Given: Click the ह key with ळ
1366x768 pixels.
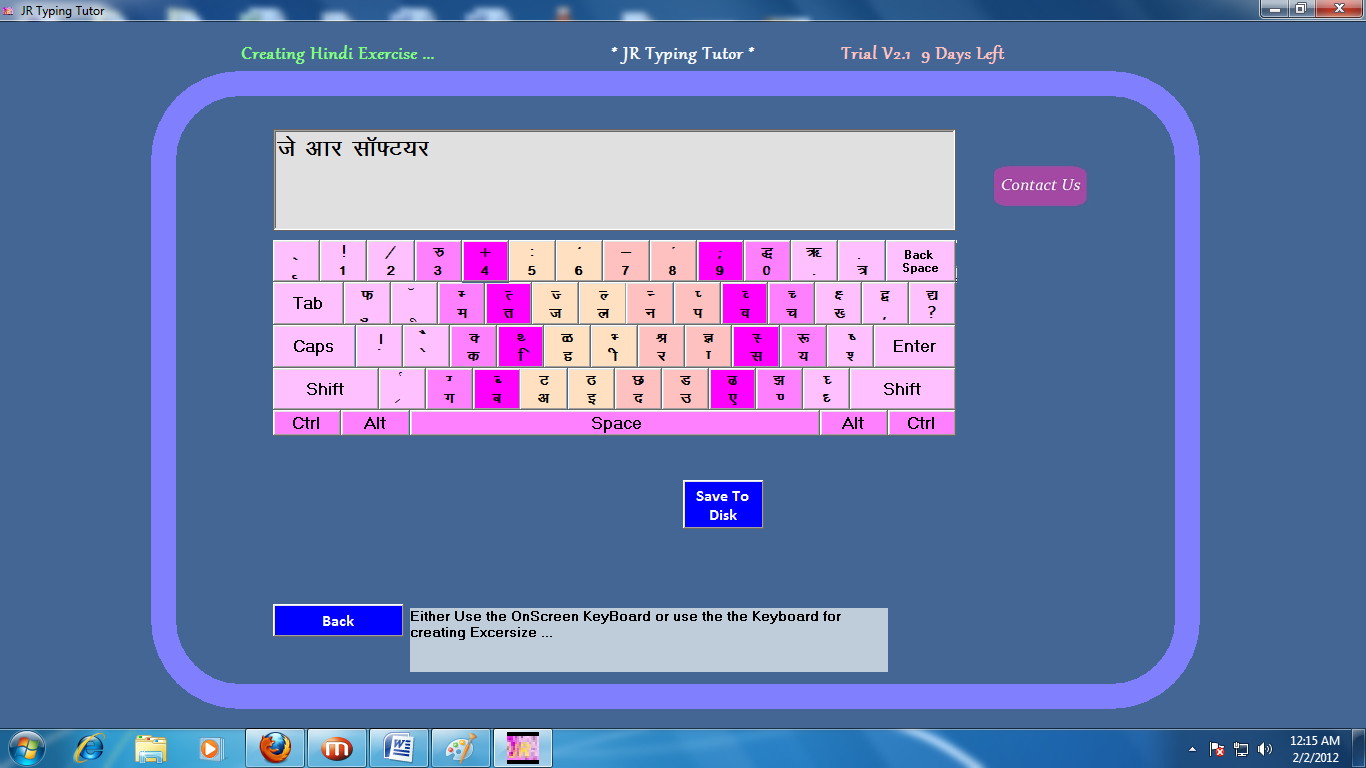Looking at the screenshot, I should [x=567, y=346].
